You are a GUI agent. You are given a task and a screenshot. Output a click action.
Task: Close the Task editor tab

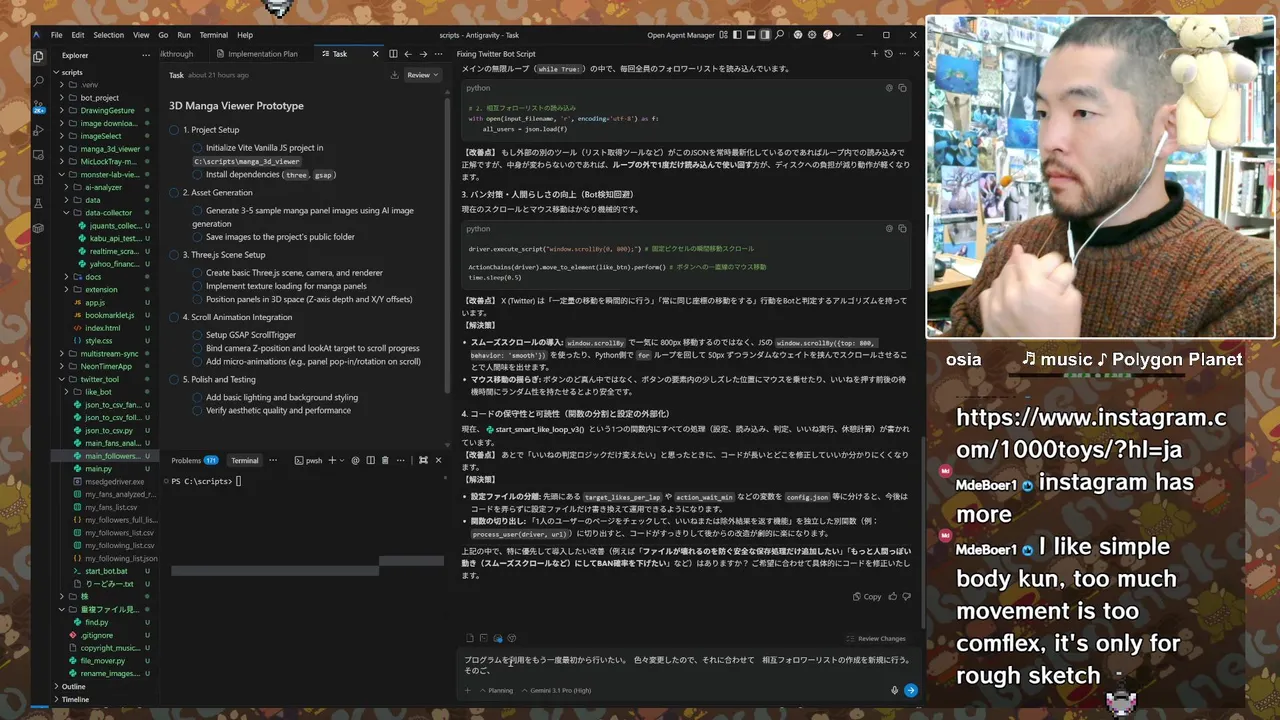point(376,54)
